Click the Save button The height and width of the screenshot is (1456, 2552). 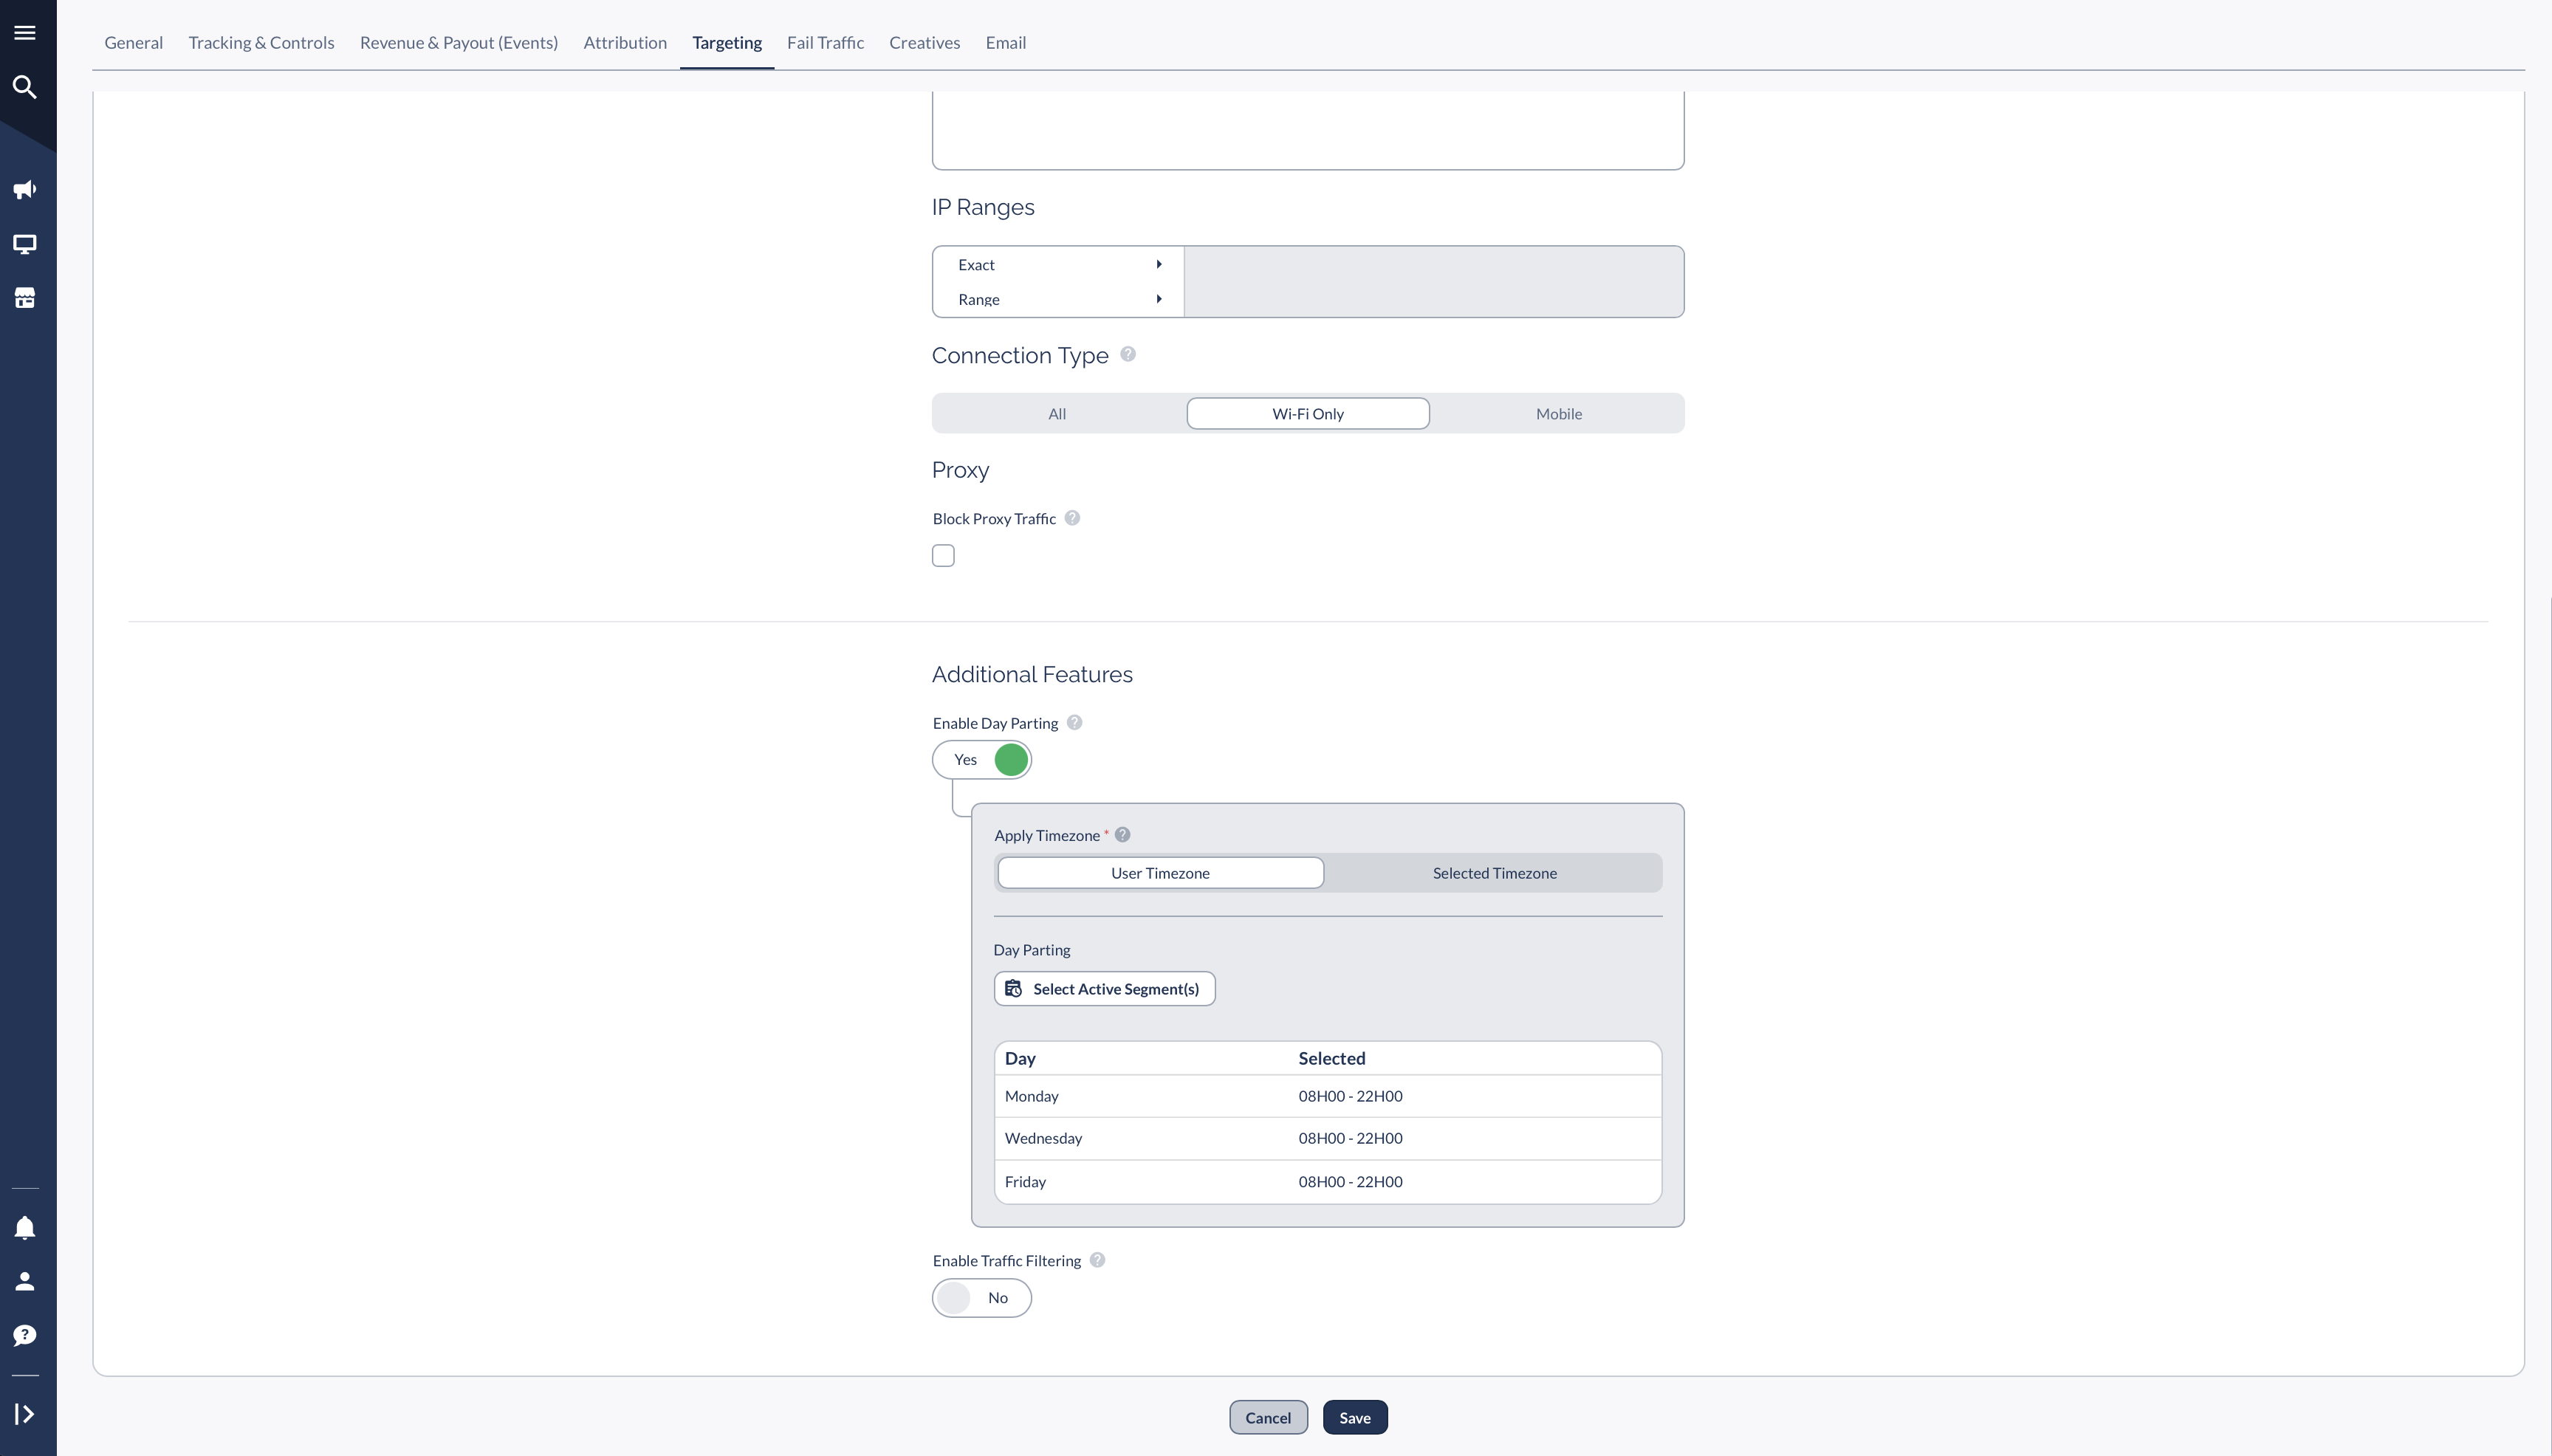(x=1355, y=1417)
